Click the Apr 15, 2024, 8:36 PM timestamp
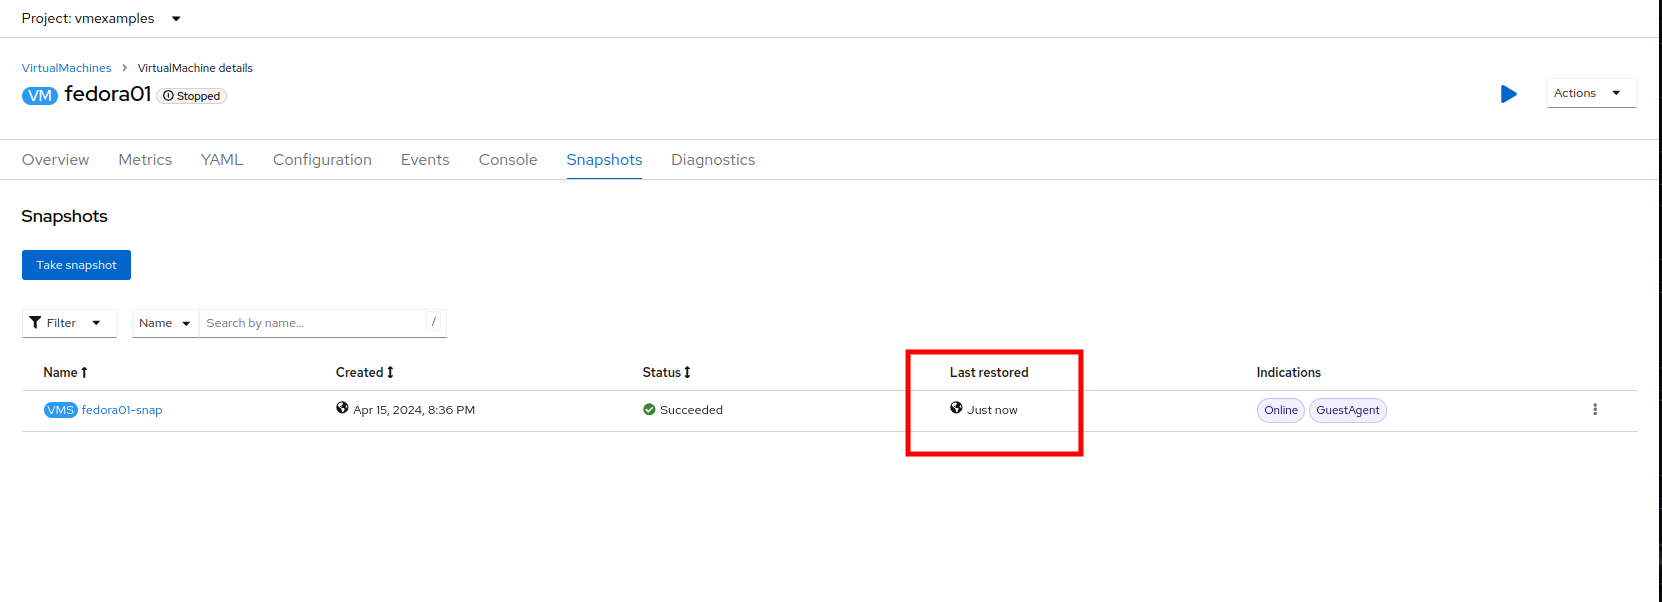Viewport: 1662px width, 602px height. (x=414, y=410)
